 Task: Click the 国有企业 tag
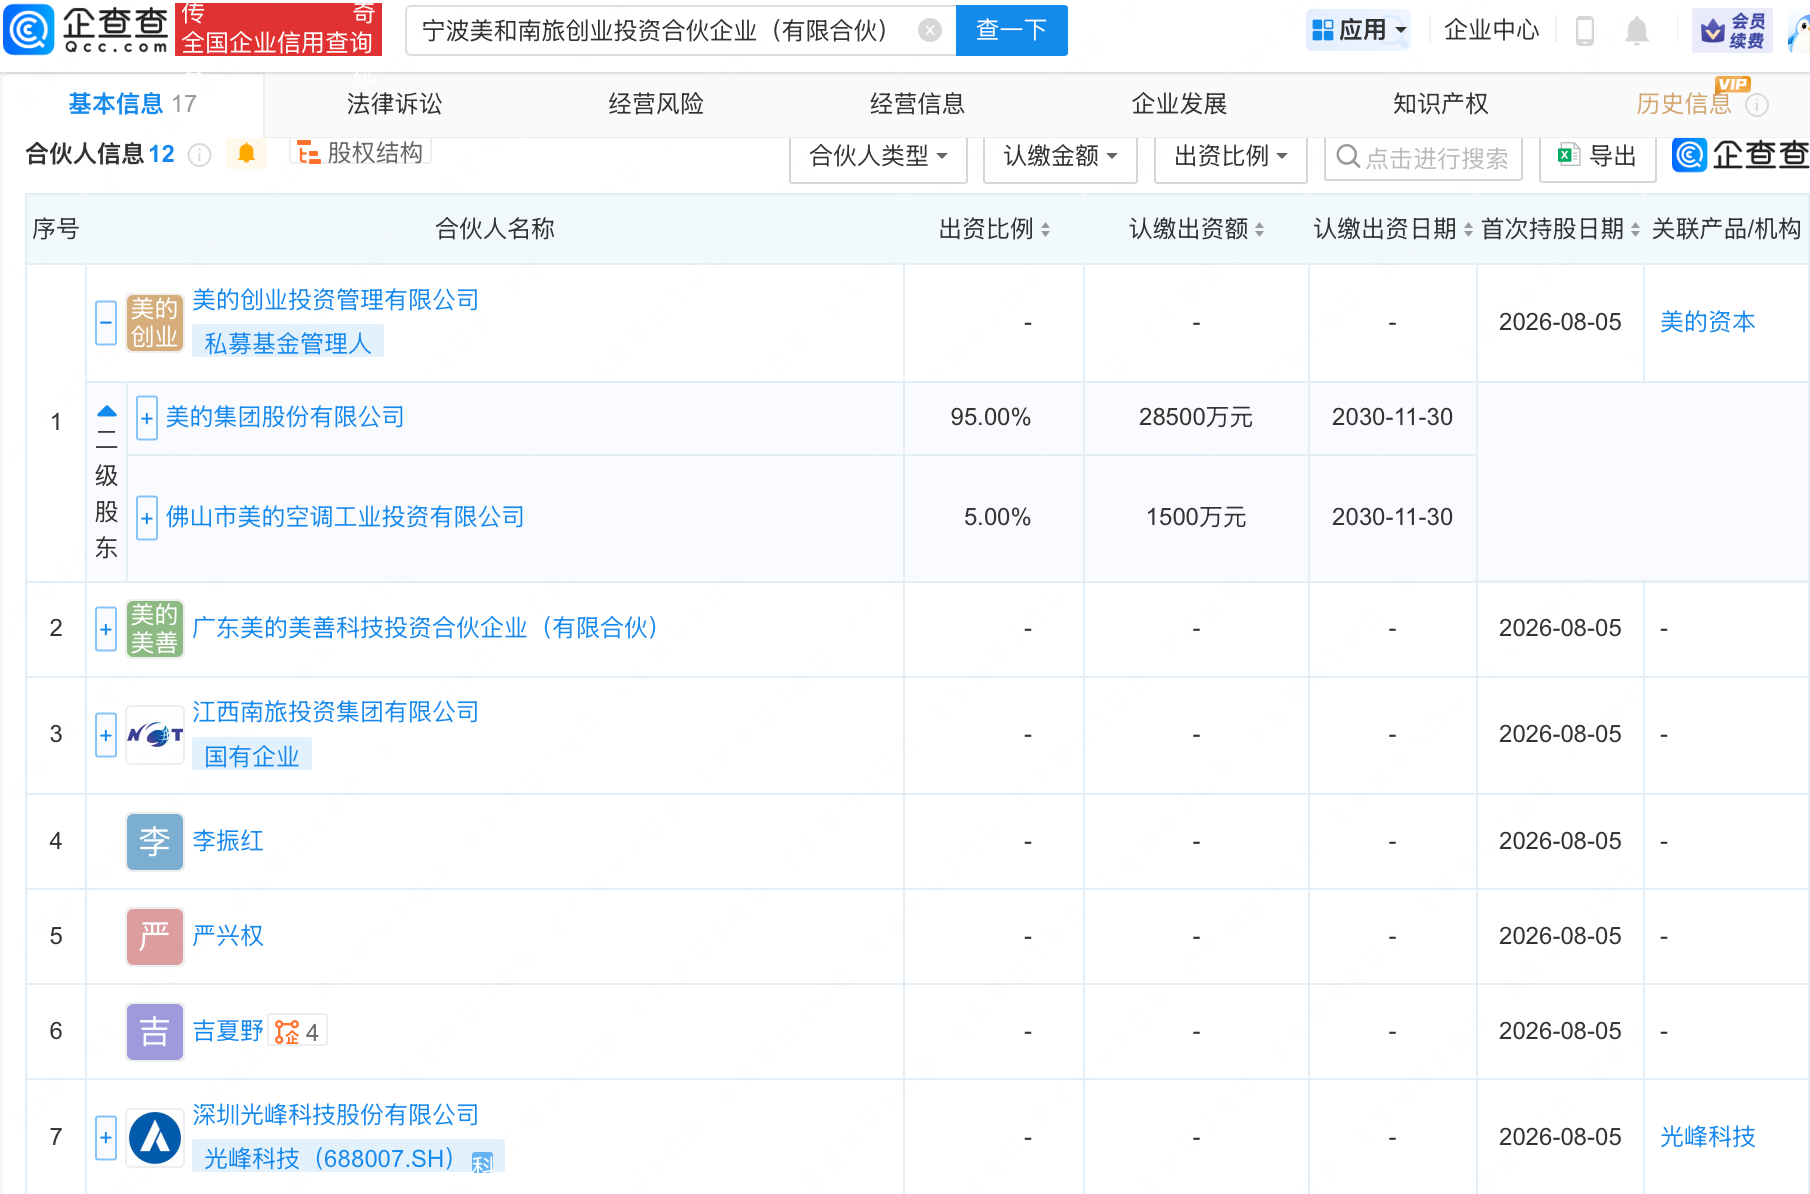coord(252,756)
